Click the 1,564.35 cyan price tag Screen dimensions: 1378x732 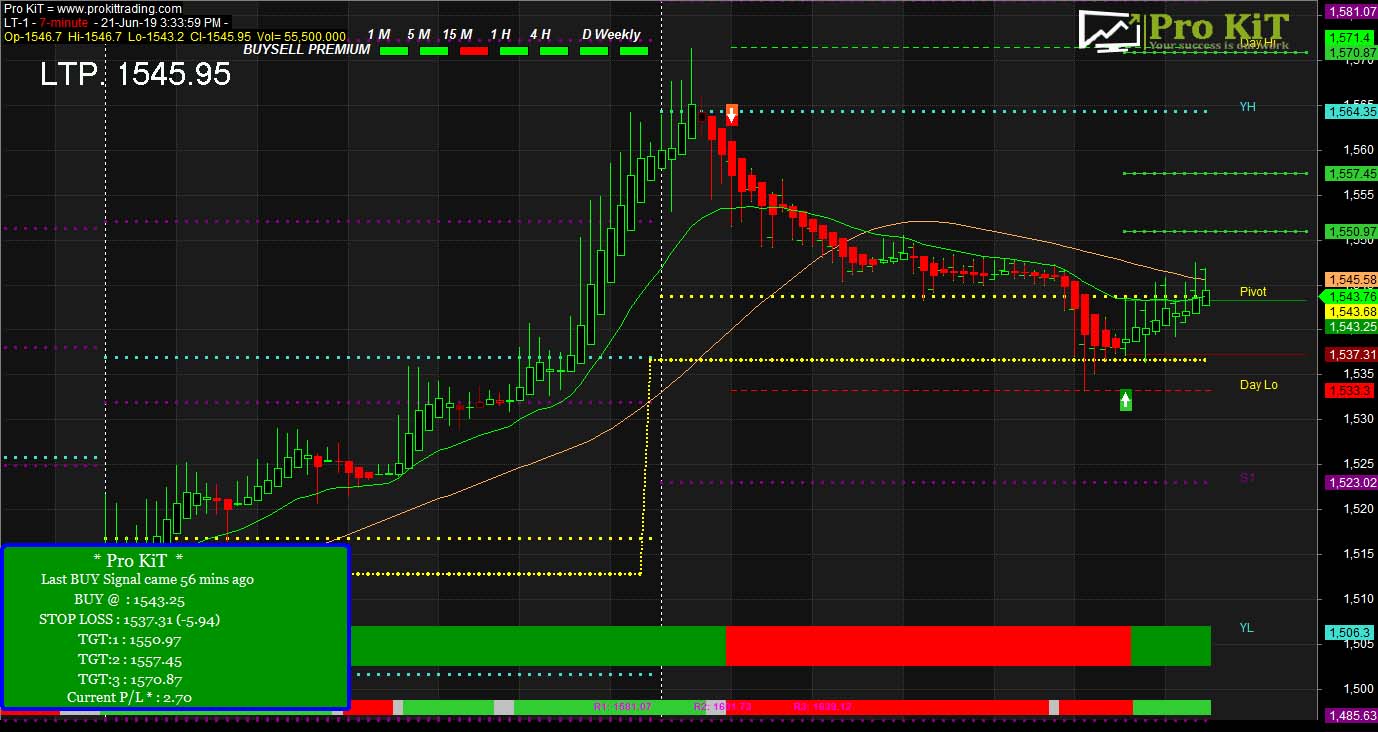(1350, 112)
